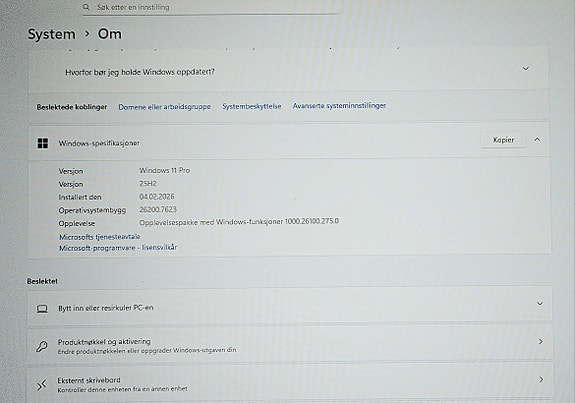Select the Om breadcrumb title
Screen dimensions: 575x403
click(110, 34)
